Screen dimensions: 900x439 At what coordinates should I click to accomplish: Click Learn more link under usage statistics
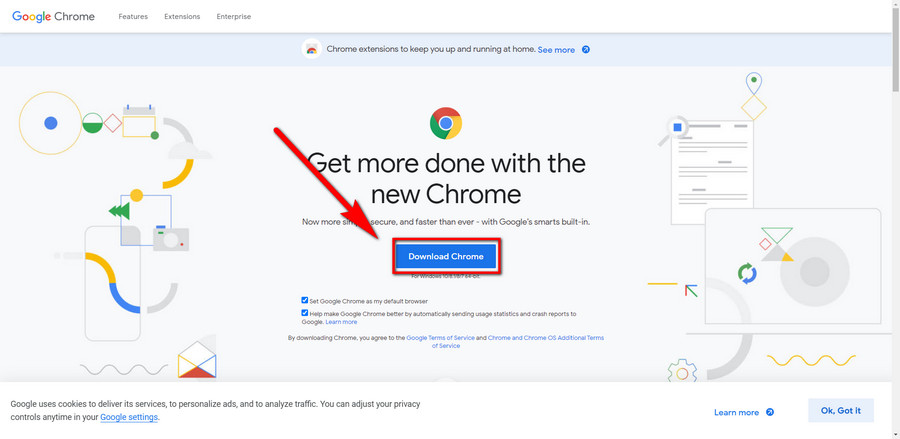tap(341, 322)
